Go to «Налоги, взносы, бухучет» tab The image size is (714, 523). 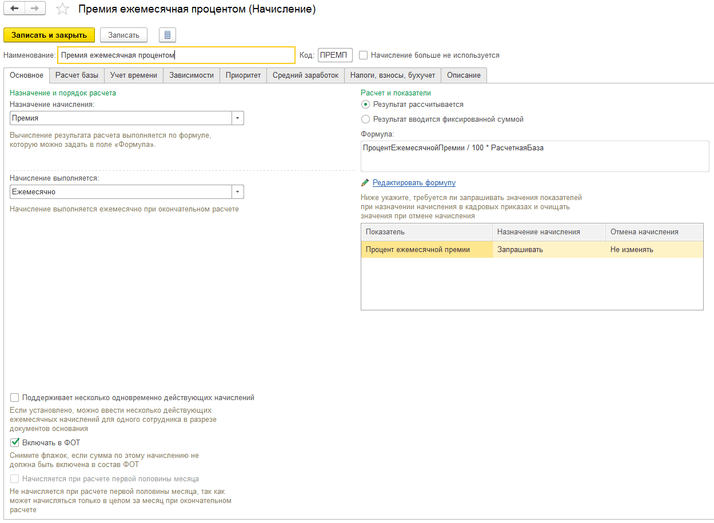392,75
